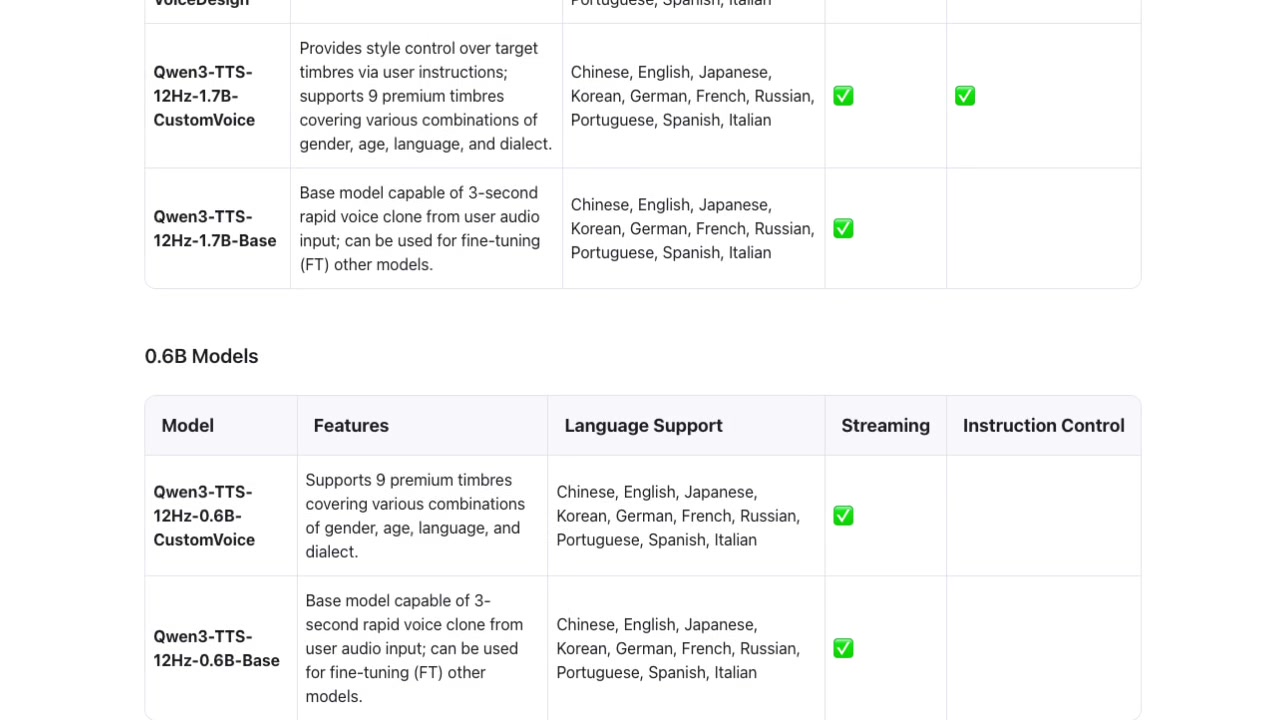Click the 1.7B-Base voice clone description
1280x720 pixels.
420,229
